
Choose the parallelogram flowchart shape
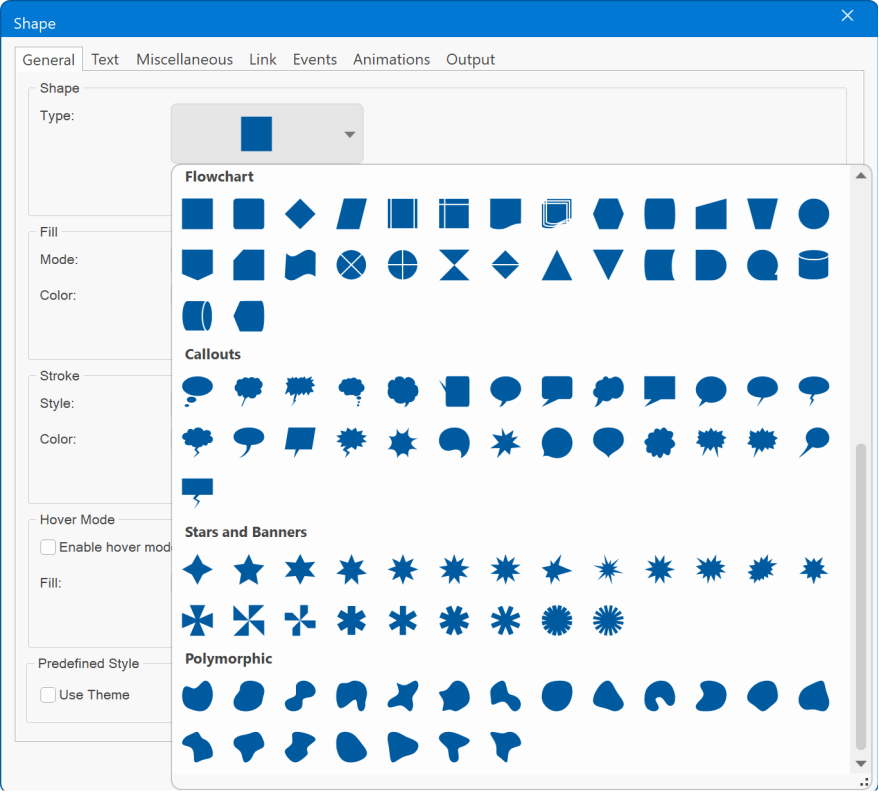click(351, 214)
